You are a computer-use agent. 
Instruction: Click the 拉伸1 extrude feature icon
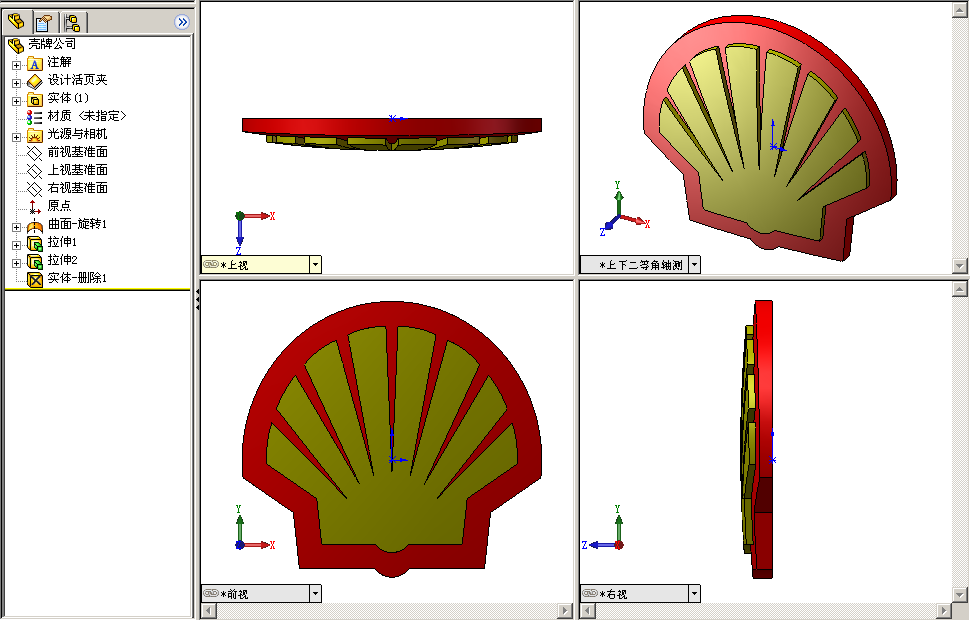click(35, 244)
